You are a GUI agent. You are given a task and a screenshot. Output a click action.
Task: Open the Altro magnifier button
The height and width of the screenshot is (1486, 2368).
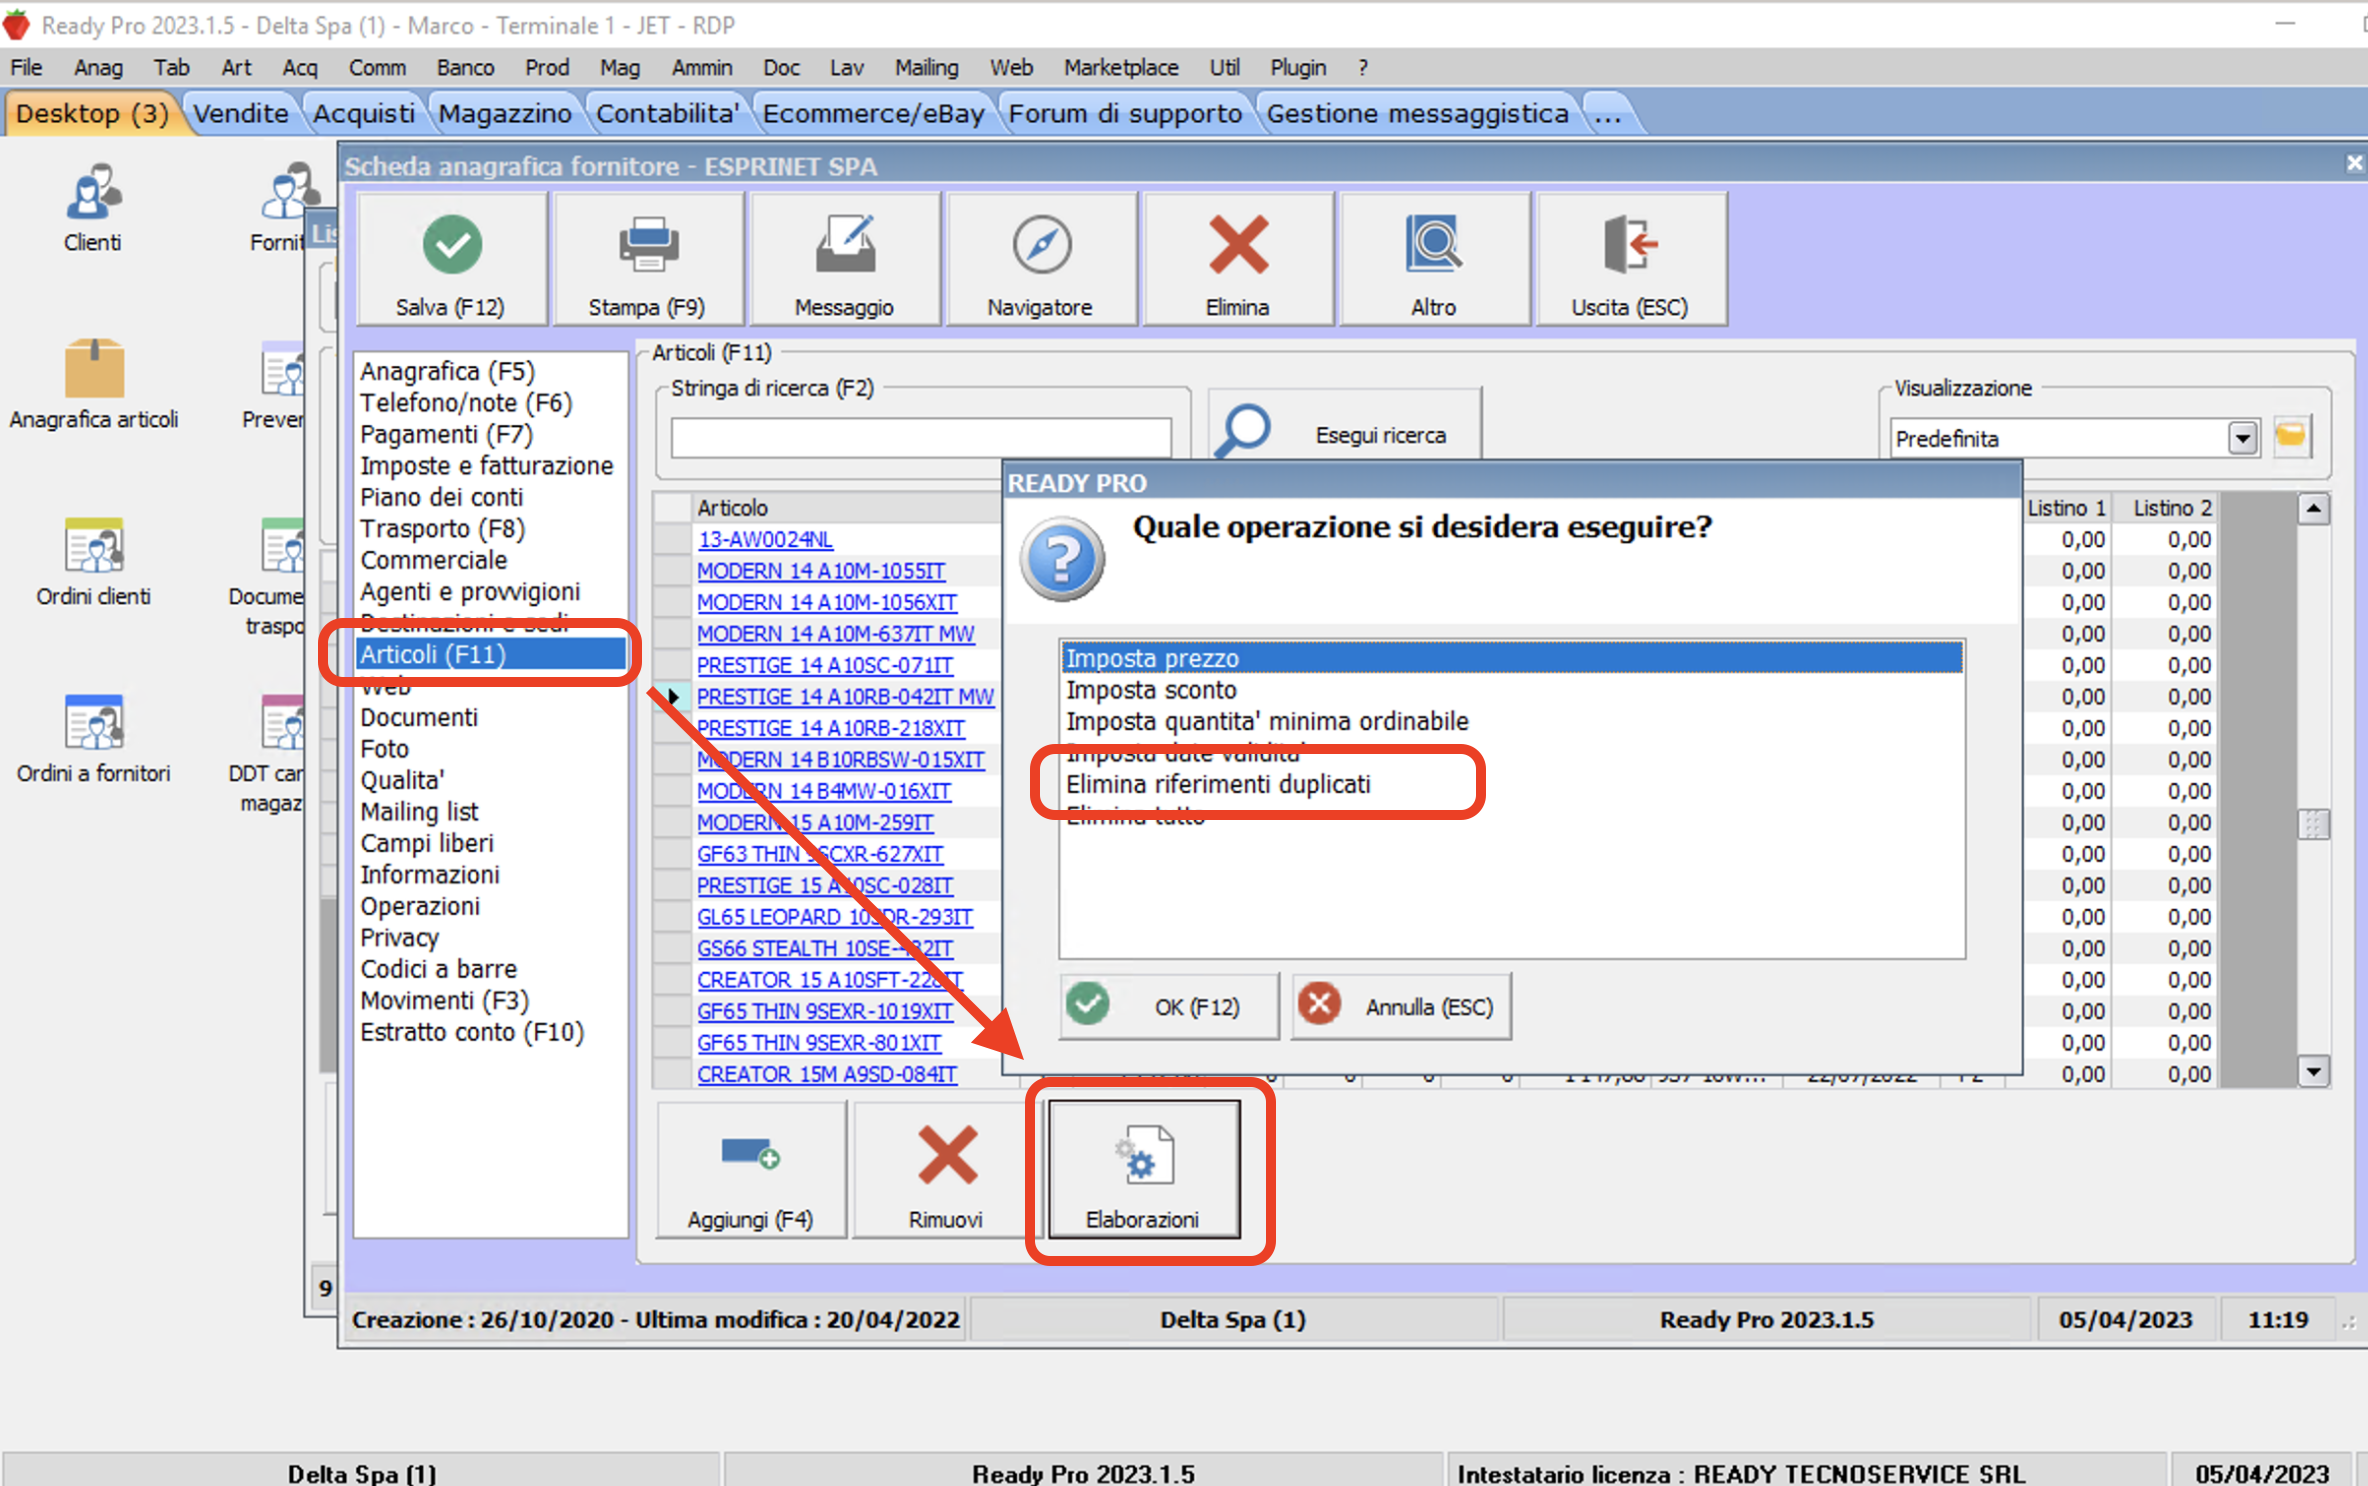click(x=1433, y=260)
